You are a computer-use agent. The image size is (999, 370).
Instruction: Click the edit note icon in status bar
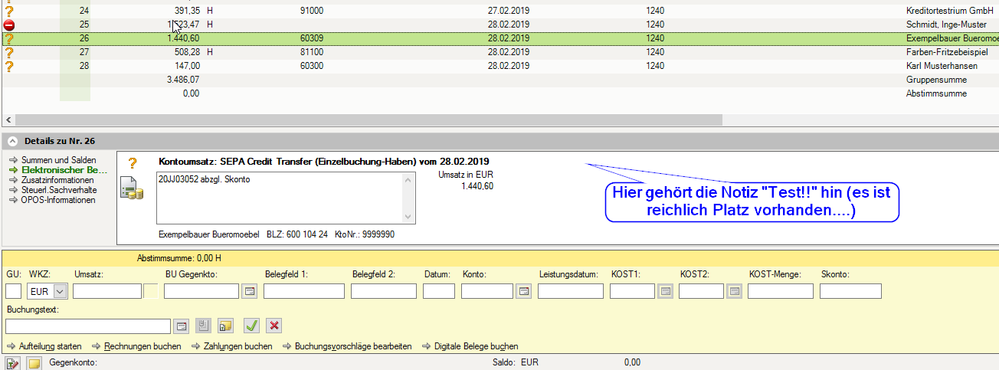click(13, 363)
